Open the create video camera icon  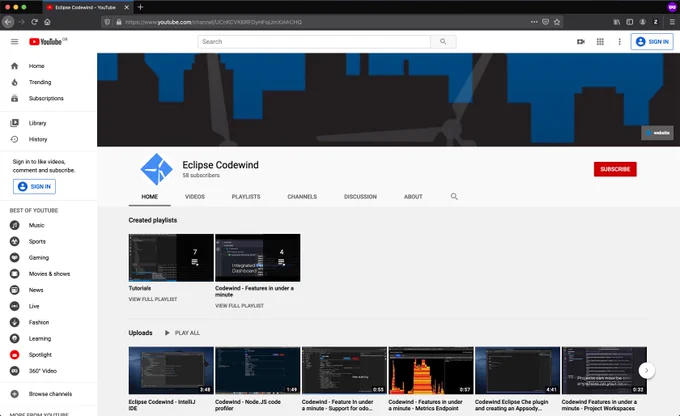pyautogui.click(x=581, y=42)
